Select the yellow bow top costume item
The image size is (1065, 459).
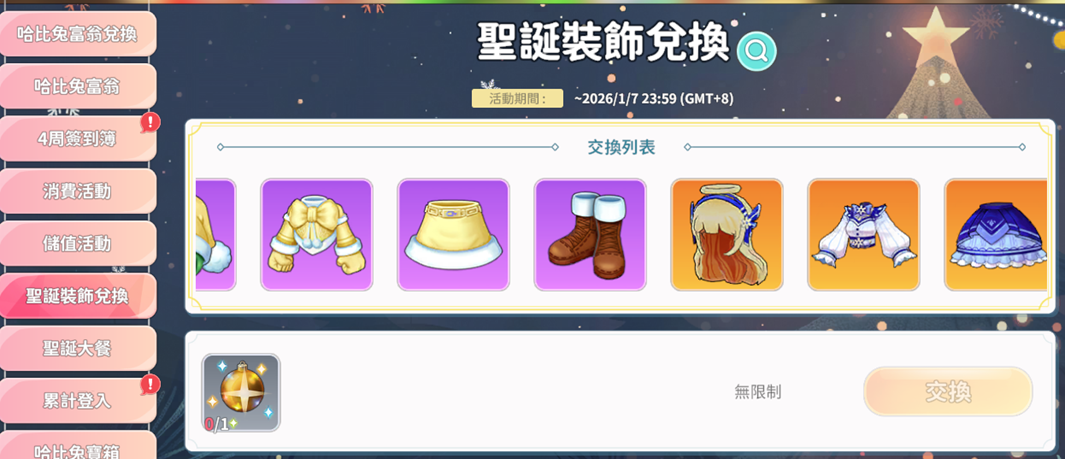click(x=317, y=235)
